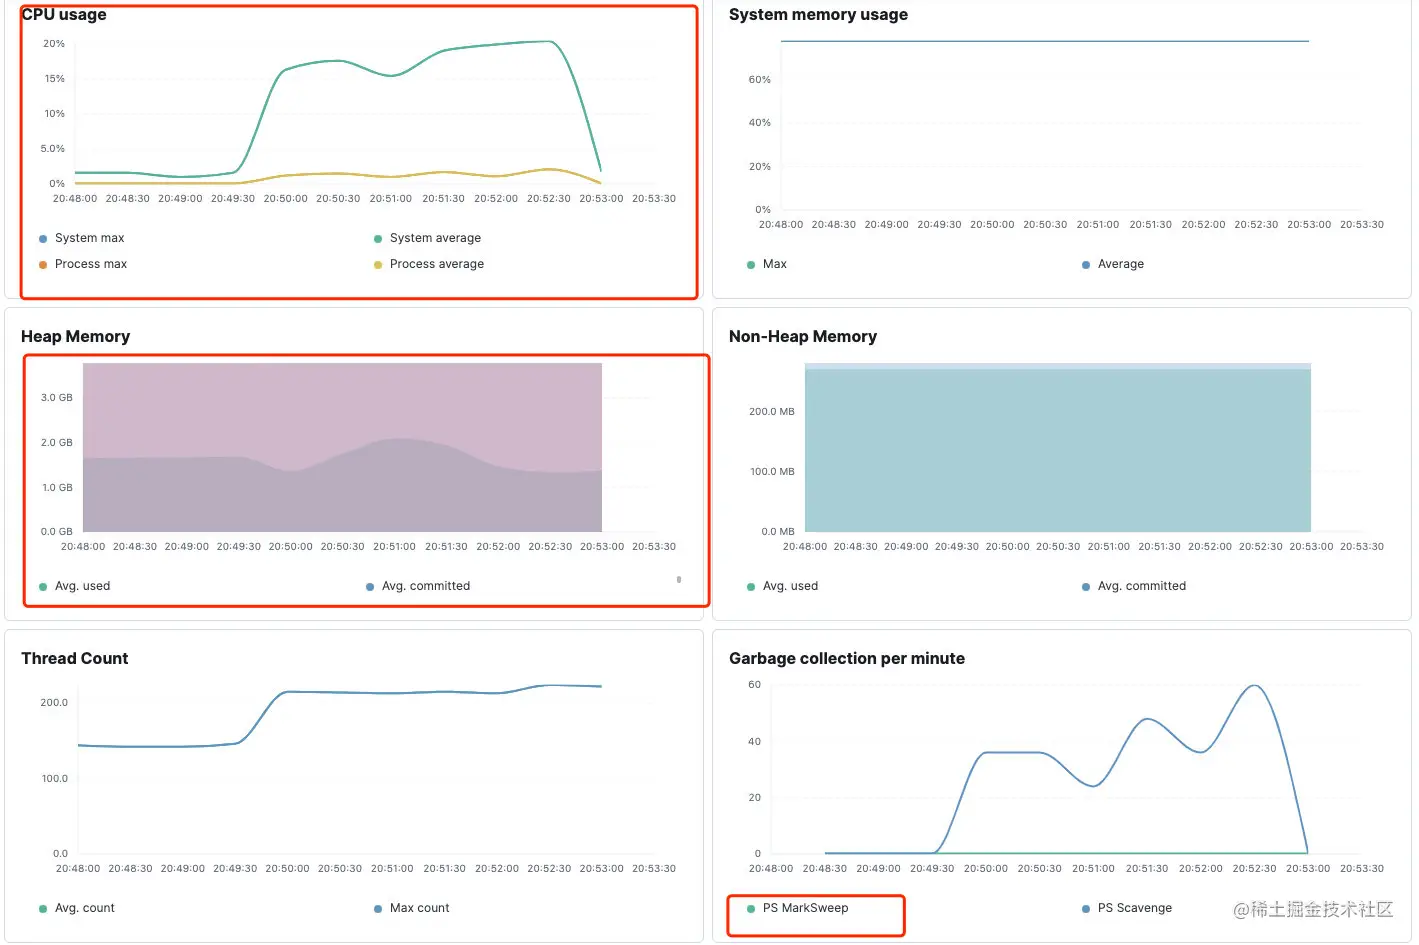Toggle Avg. committed legend item in Non-Heap Memory

[x=1134, y=586]
